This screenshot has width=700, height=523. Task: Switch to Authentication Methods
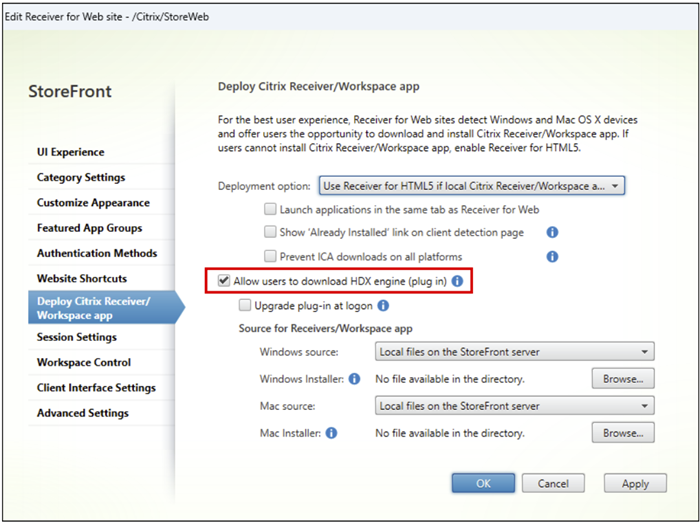point(97,253)
